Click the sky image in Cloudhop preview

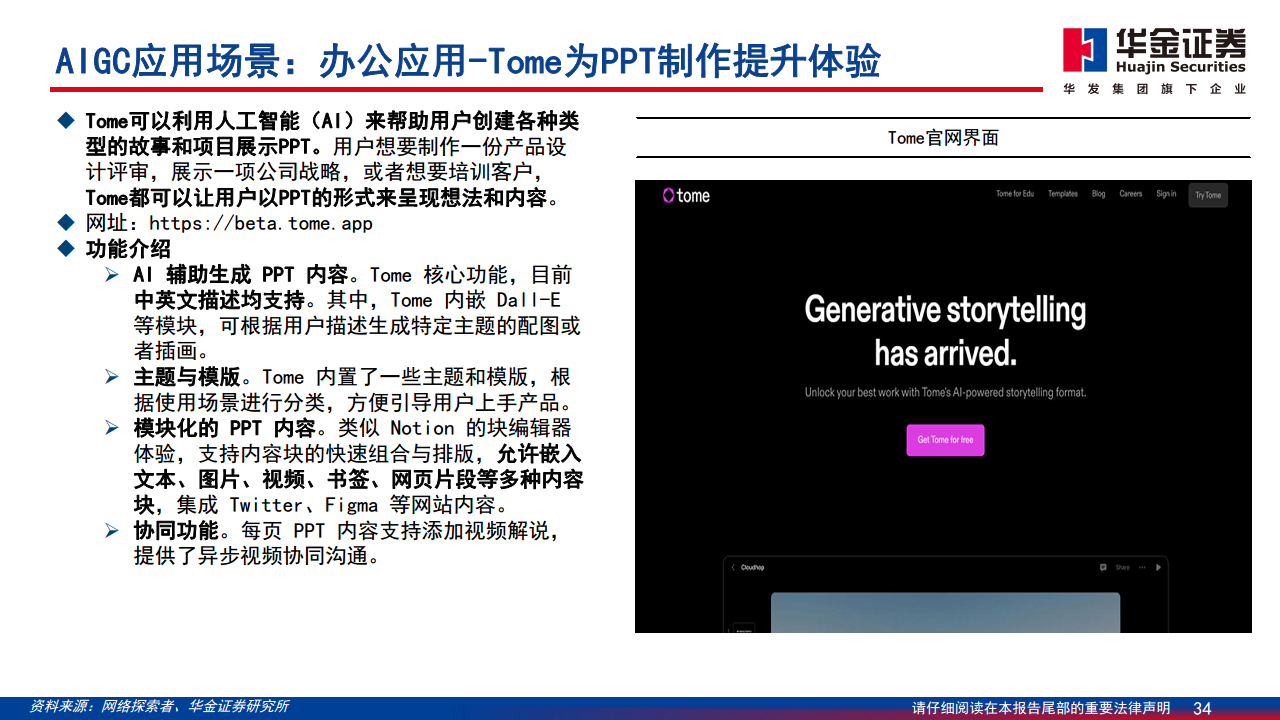click(x=945, y=612)
